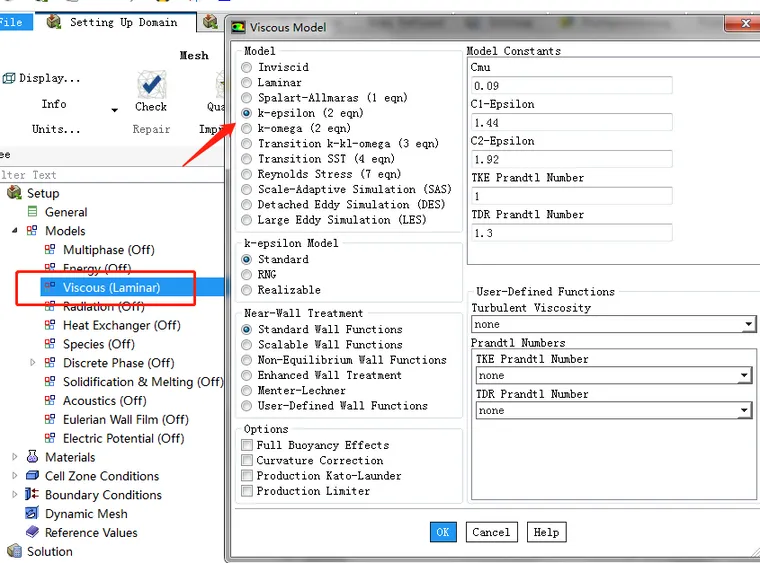Screen dimensions: 760x563
Task: Click the Eulerian Wall Film icon
Action: tap(50, 420)
